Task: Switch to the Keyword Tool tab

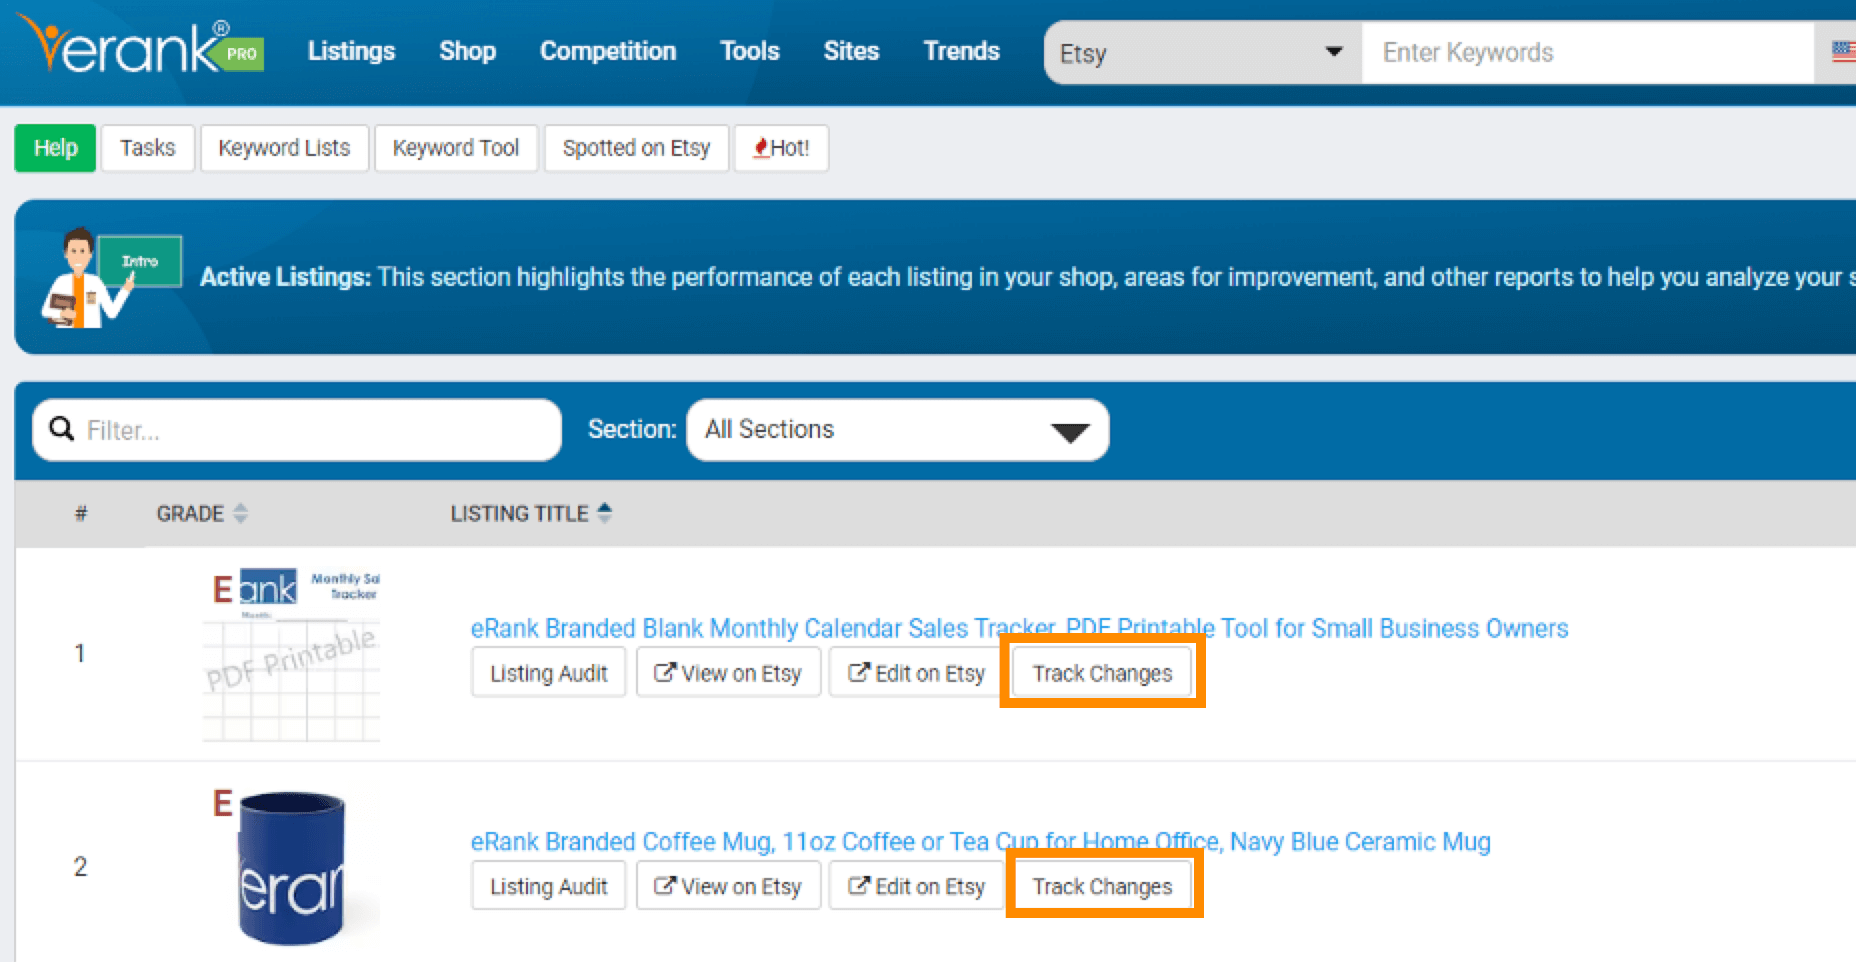Action: click(x=456, y=147)
